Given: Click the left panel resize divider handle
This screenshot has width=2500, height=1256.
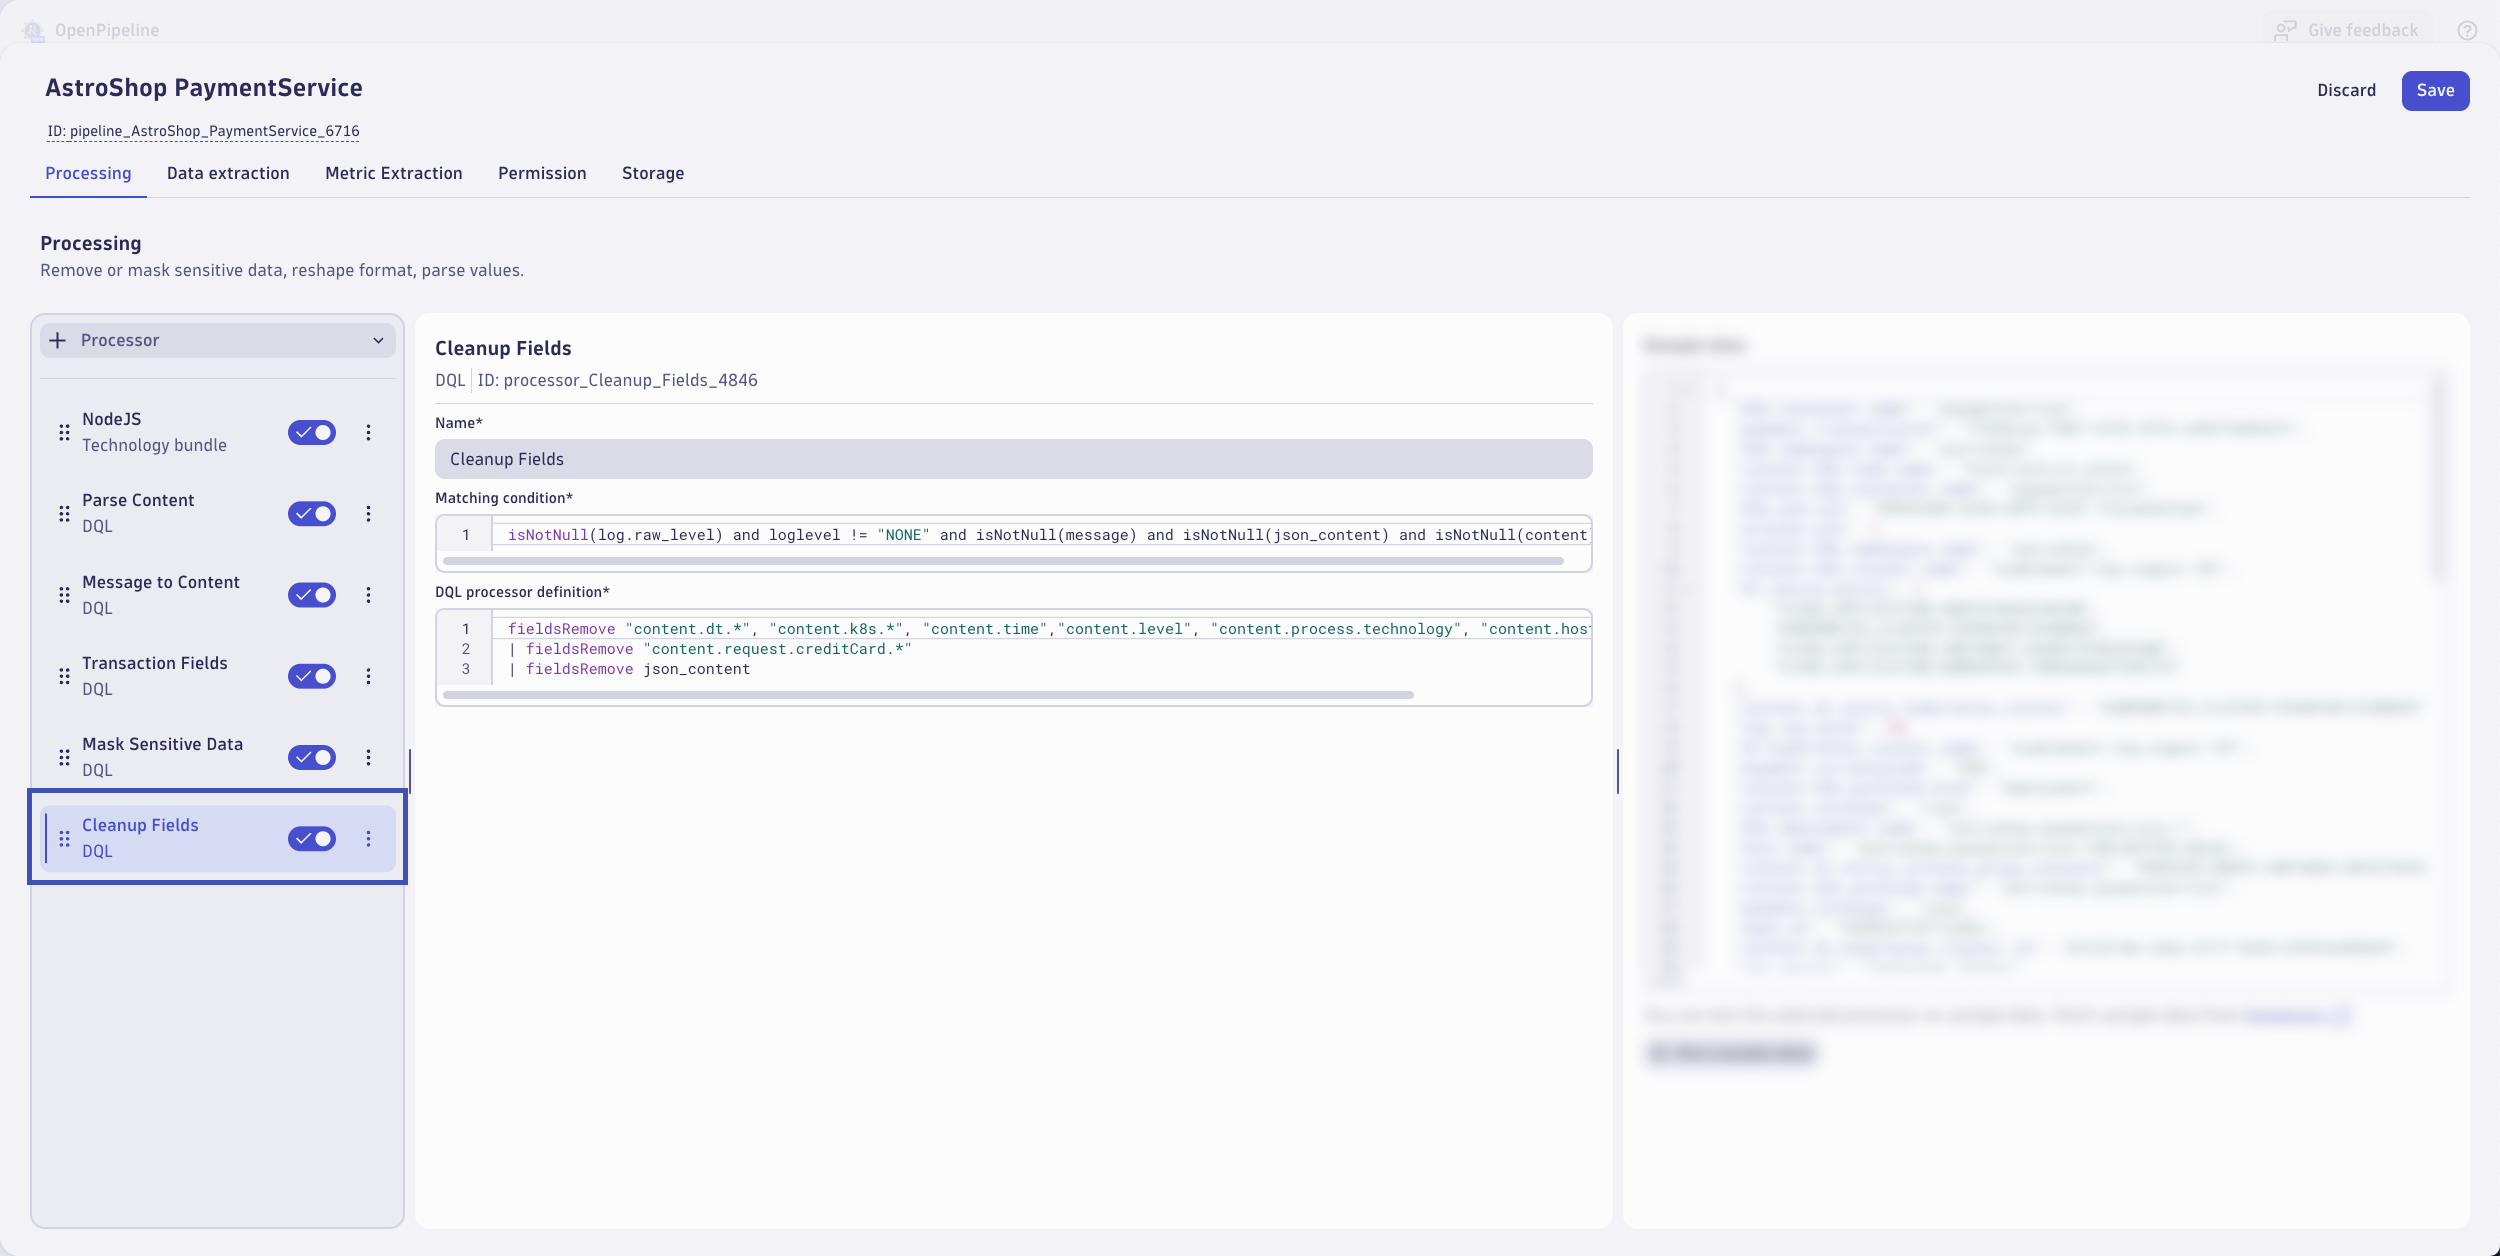Looking at the screenshot, I should click(x=410, y=771).
